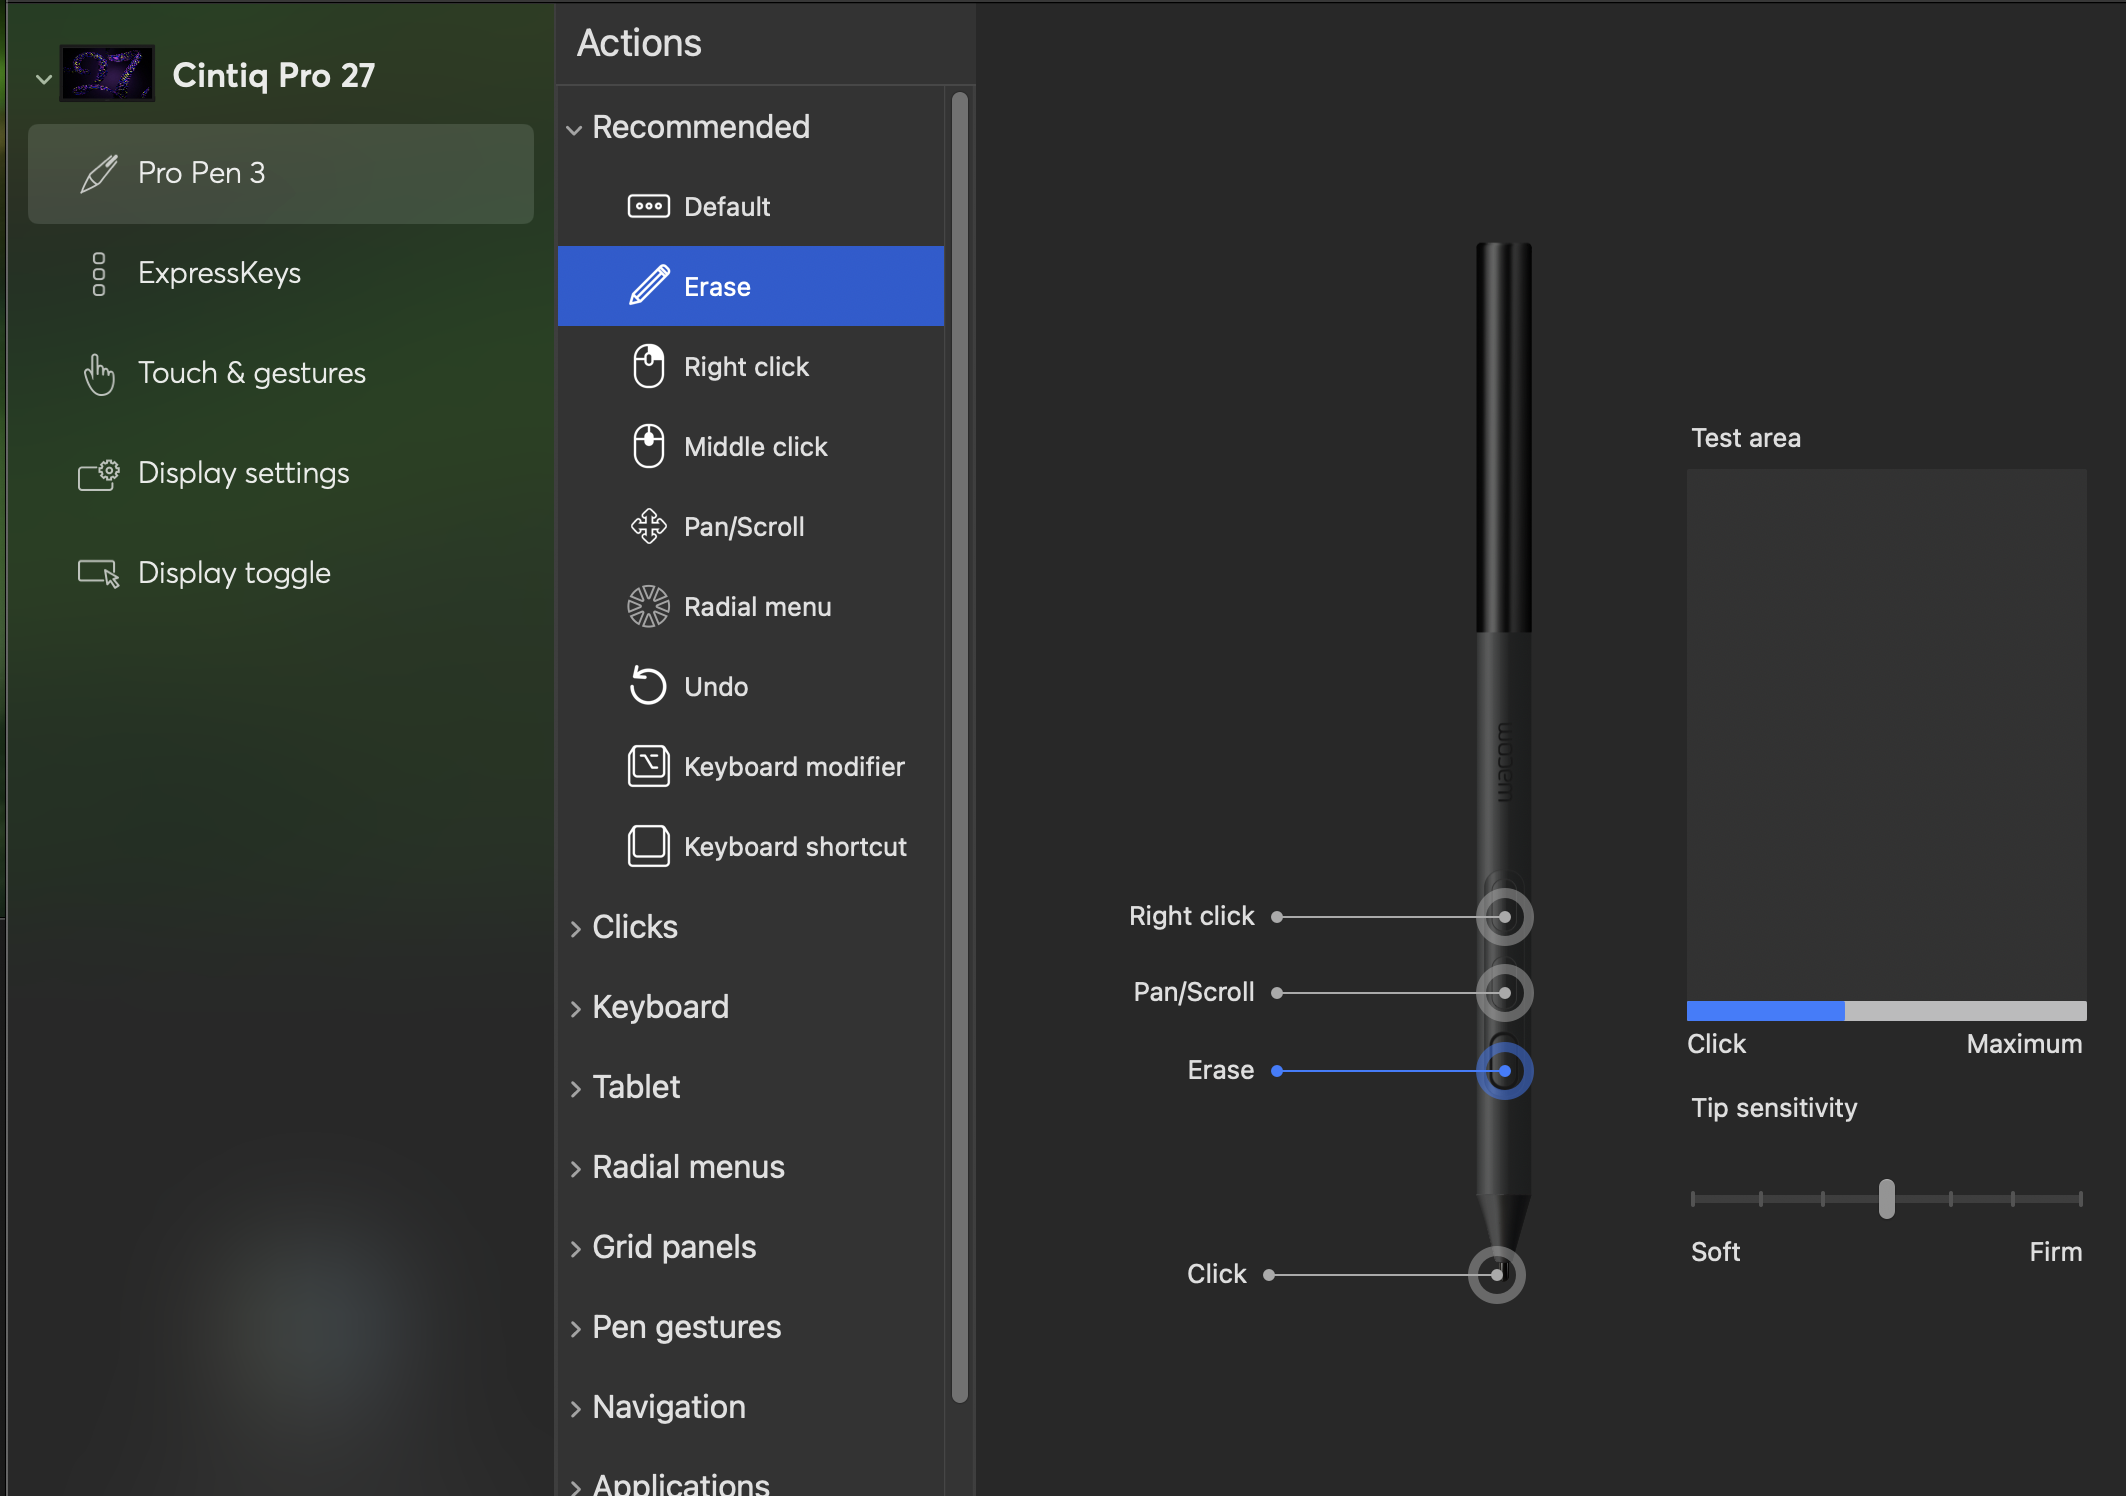Click the Erase pencil icon in the Actions list
This screenshot has width=2126, height=1496.
tap(649, 286)
